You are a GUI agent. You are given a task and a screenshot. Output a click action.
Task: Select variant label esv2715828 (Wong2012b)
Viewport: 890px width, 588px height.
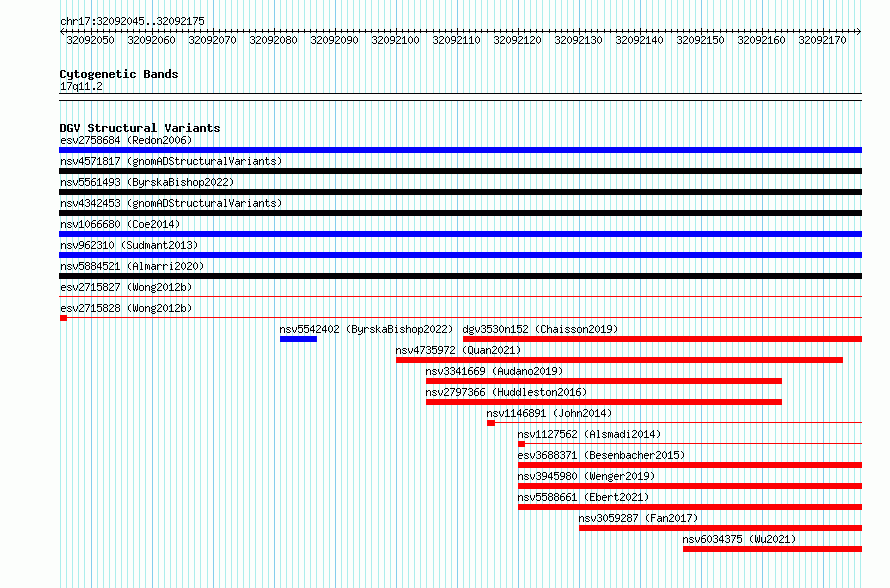tap(126, 308)
